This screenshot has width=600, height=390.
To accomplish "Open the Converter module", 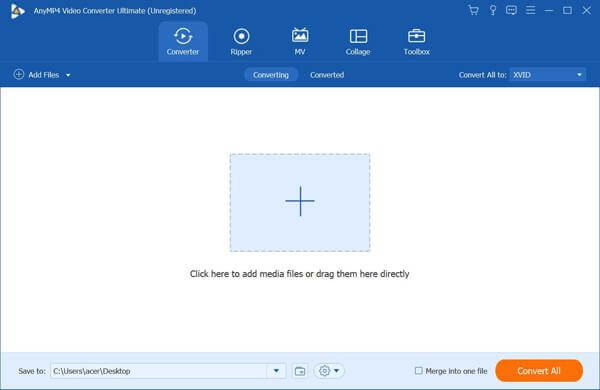I will point(183,41).
